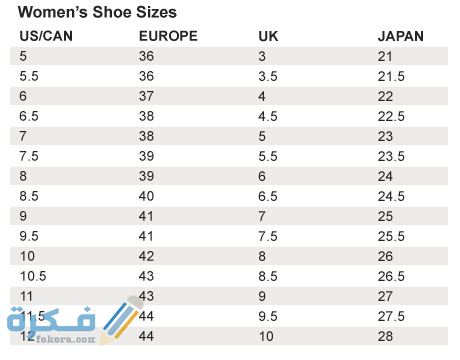This screenshot has width=460, height=360.
Task: Click UK size 10 cell
Action: click(266, 336)
